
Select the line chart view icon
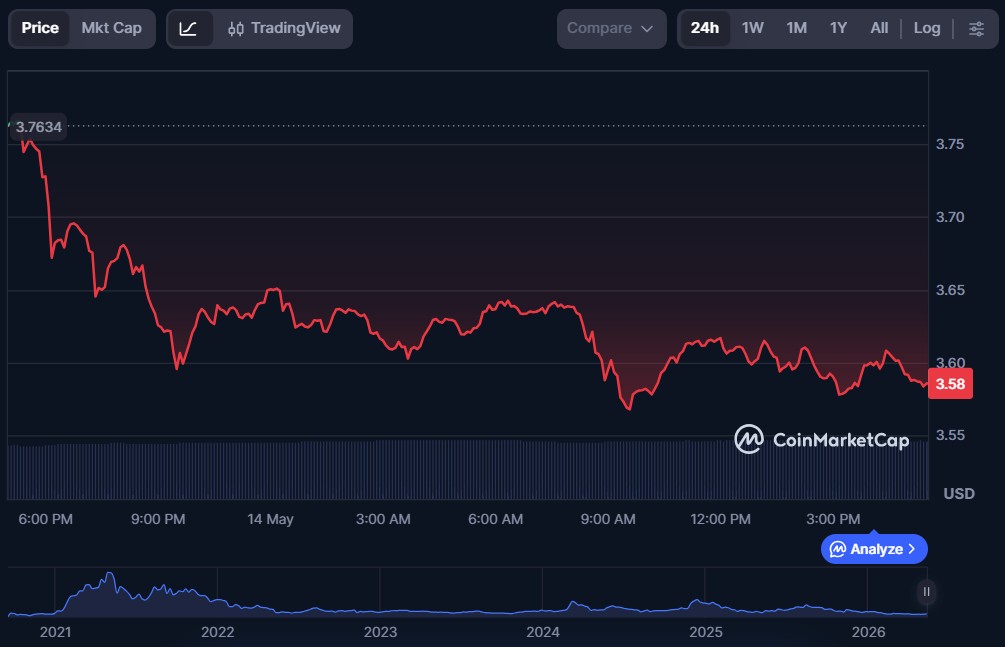tap(188, 29)
